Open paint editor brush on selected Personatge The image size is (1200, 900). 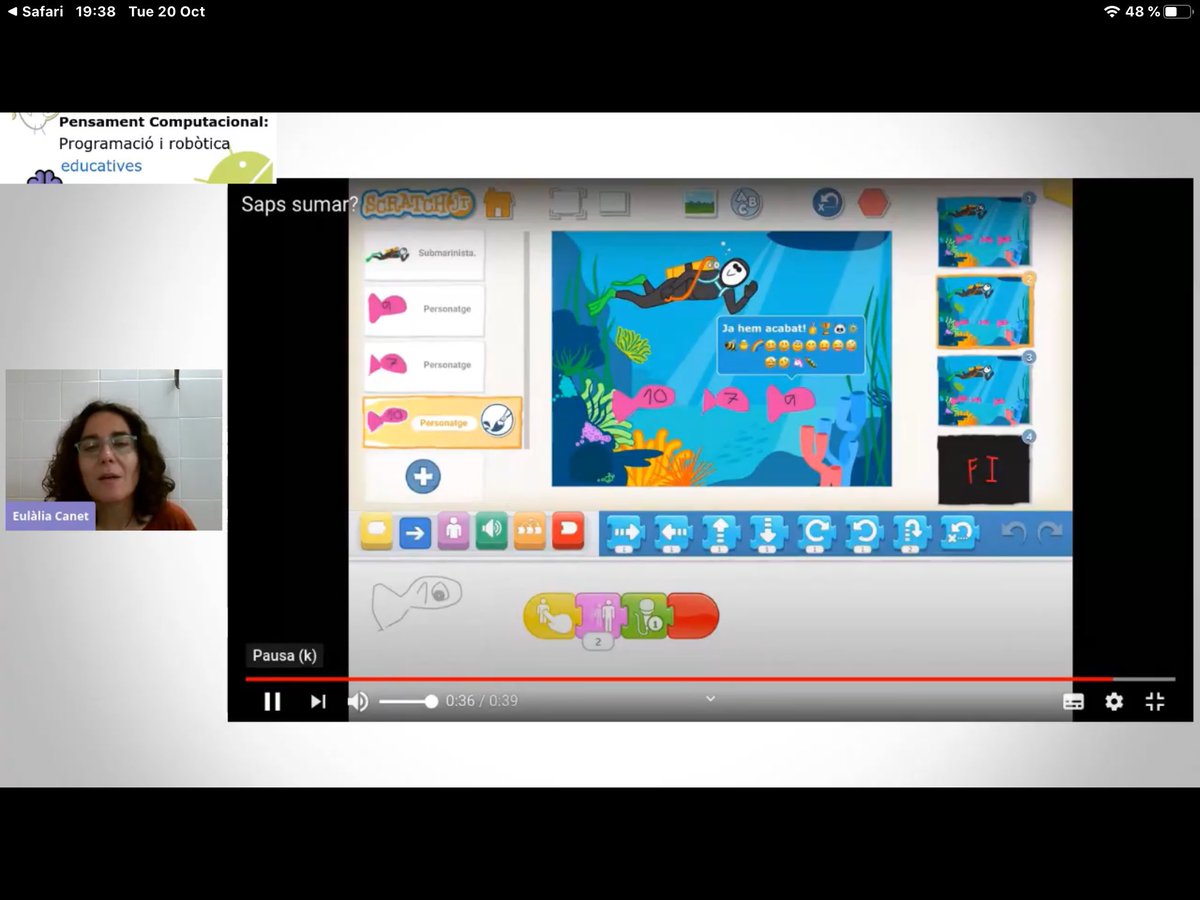coord(497,421)
